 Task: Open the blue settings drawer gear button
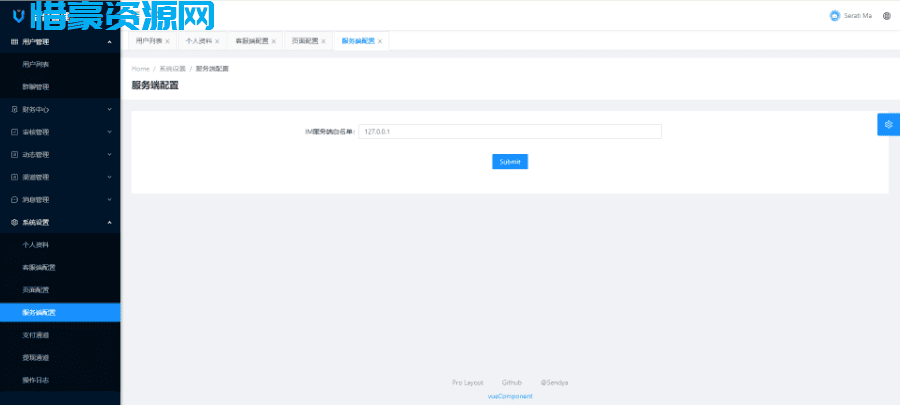click(x=889, y=124)
